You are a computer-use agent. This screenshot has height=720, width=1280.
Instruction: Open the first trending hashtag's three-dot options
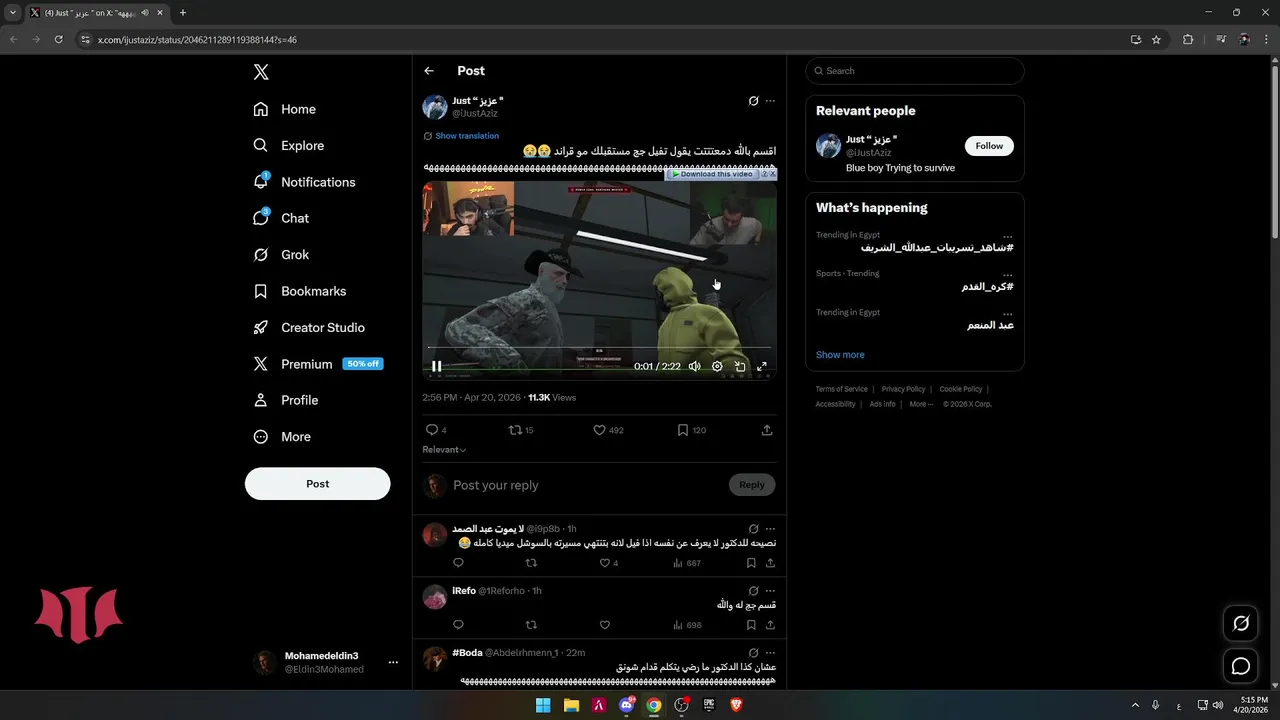[1007, 236]
